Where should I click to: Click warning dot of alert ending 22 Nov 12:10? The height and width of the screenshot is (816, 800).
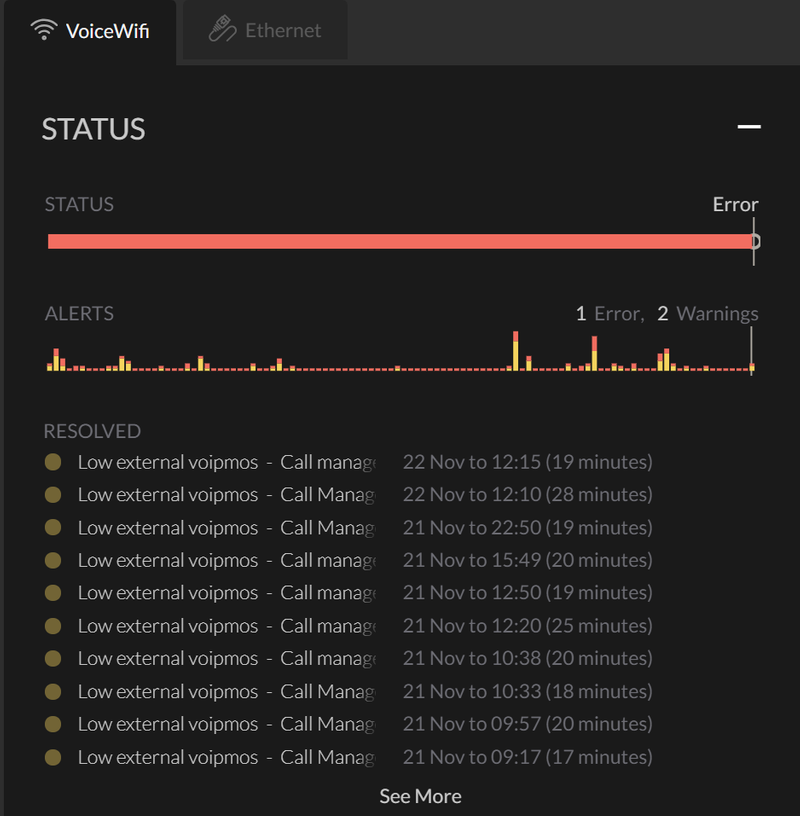click(53, 494)
